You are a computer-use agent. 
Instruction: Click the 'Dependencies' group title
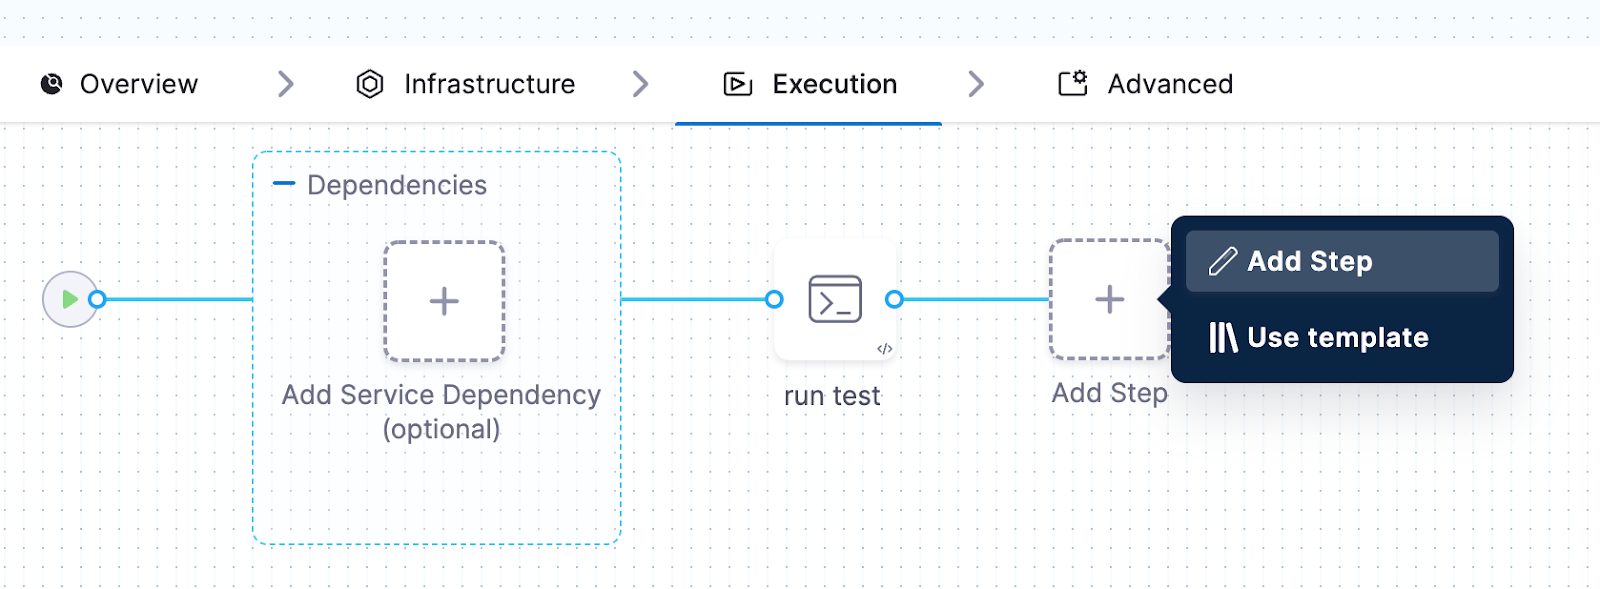tap(397, 185)
